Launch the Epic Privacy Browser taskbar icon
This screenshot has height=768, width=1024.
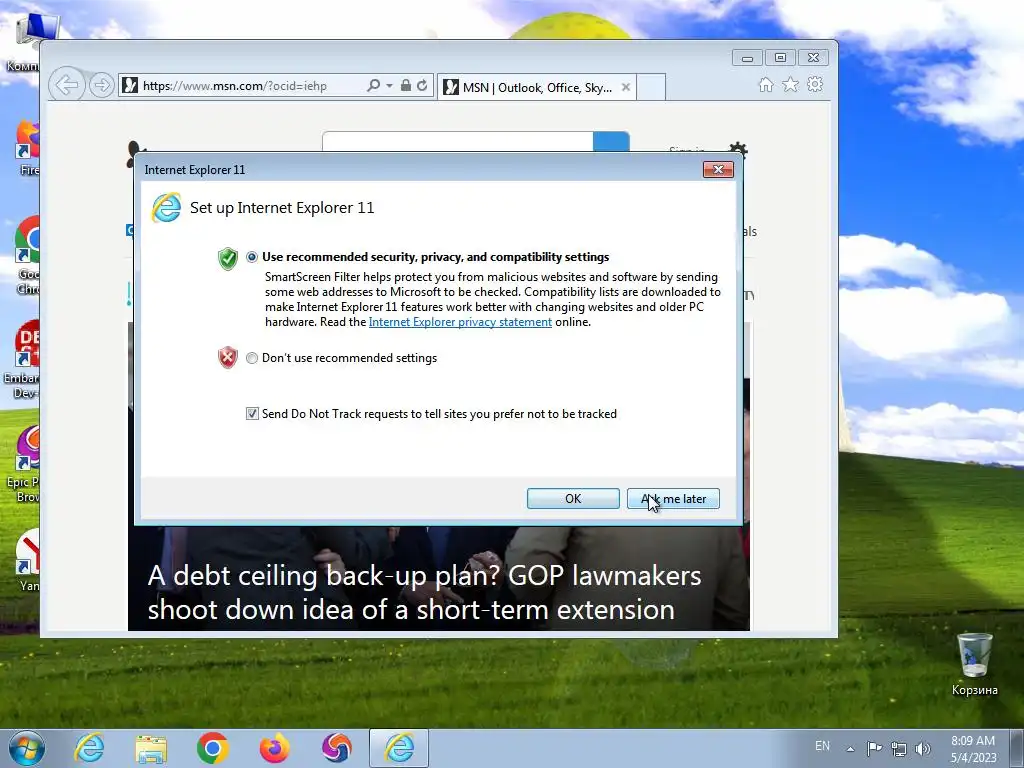pos(336,748)
